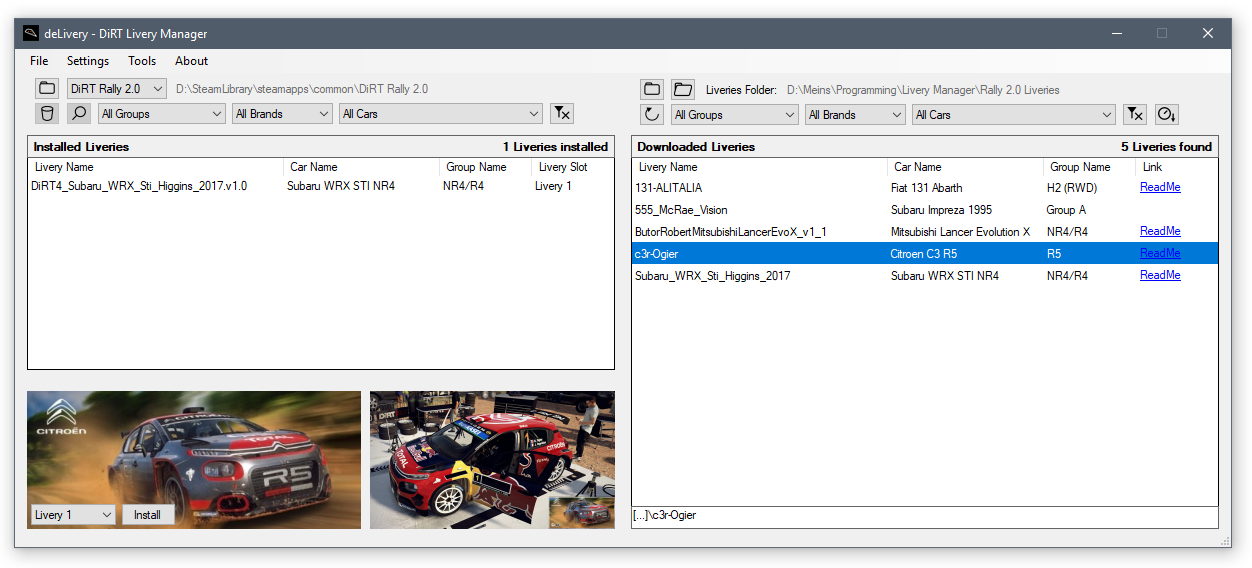Click the Install button
This screenshot has width=1252, height=568.
pos(148,515)
